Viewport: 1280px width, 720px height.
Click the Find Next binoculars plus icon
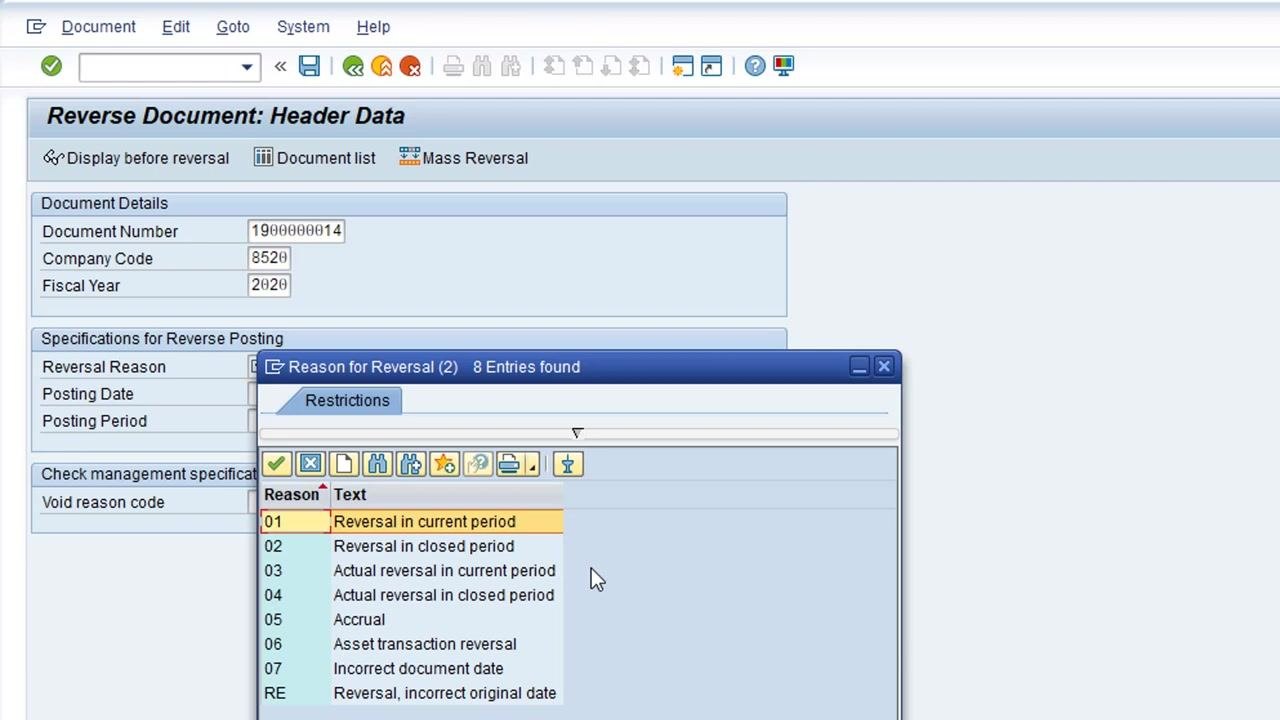[411, 464]
